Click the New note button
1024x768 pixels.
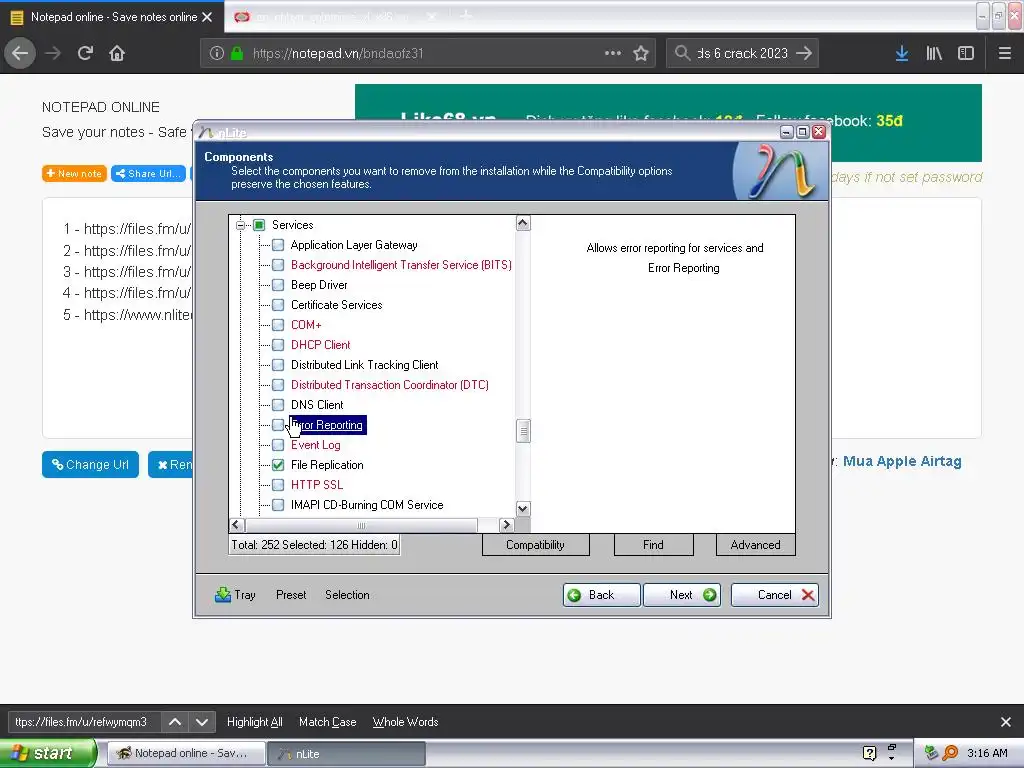click(74, 174)
